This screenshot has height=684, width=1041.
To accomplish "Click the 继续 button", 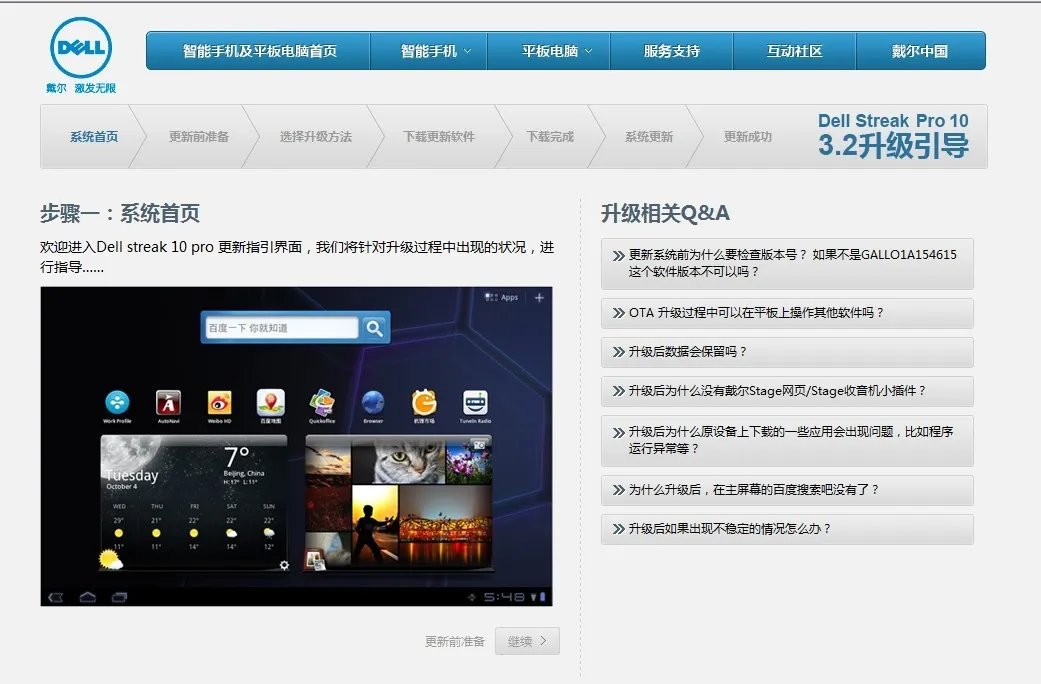I will (527, 641).
